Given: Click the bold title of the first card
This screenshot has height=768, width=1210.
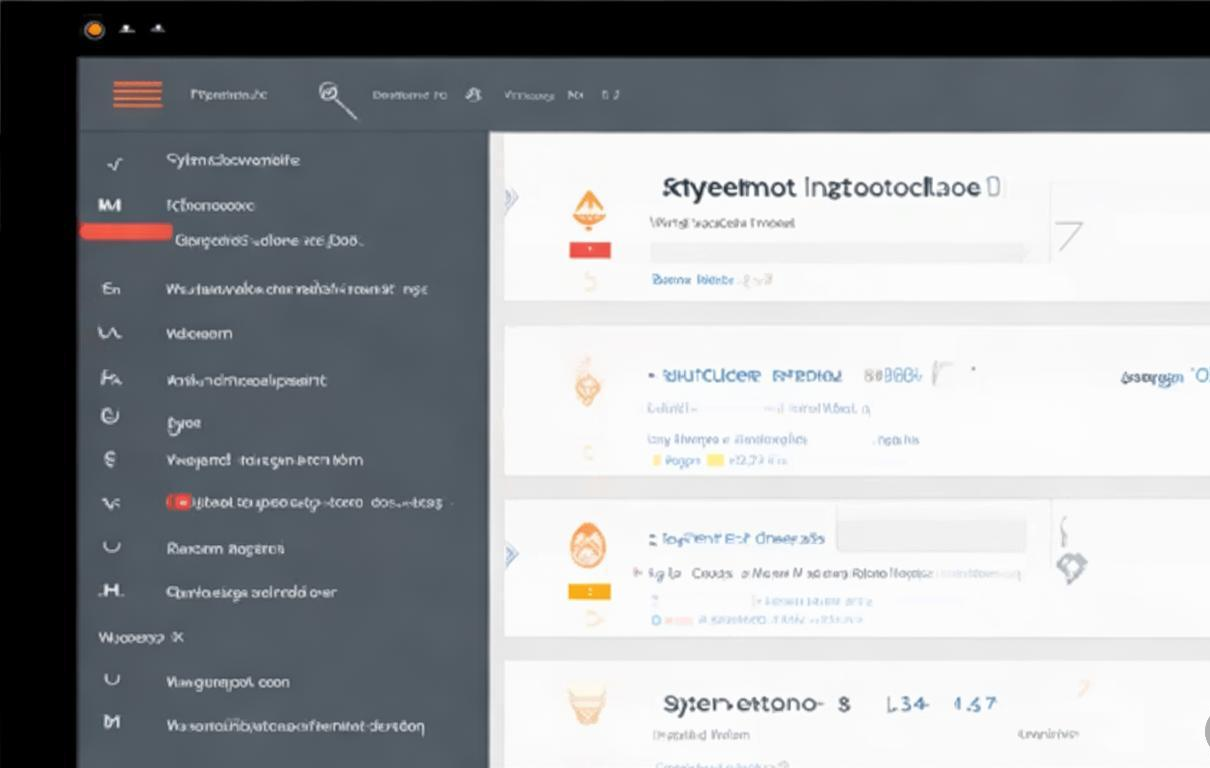Looking at the screenshot, I should [822, 188].
